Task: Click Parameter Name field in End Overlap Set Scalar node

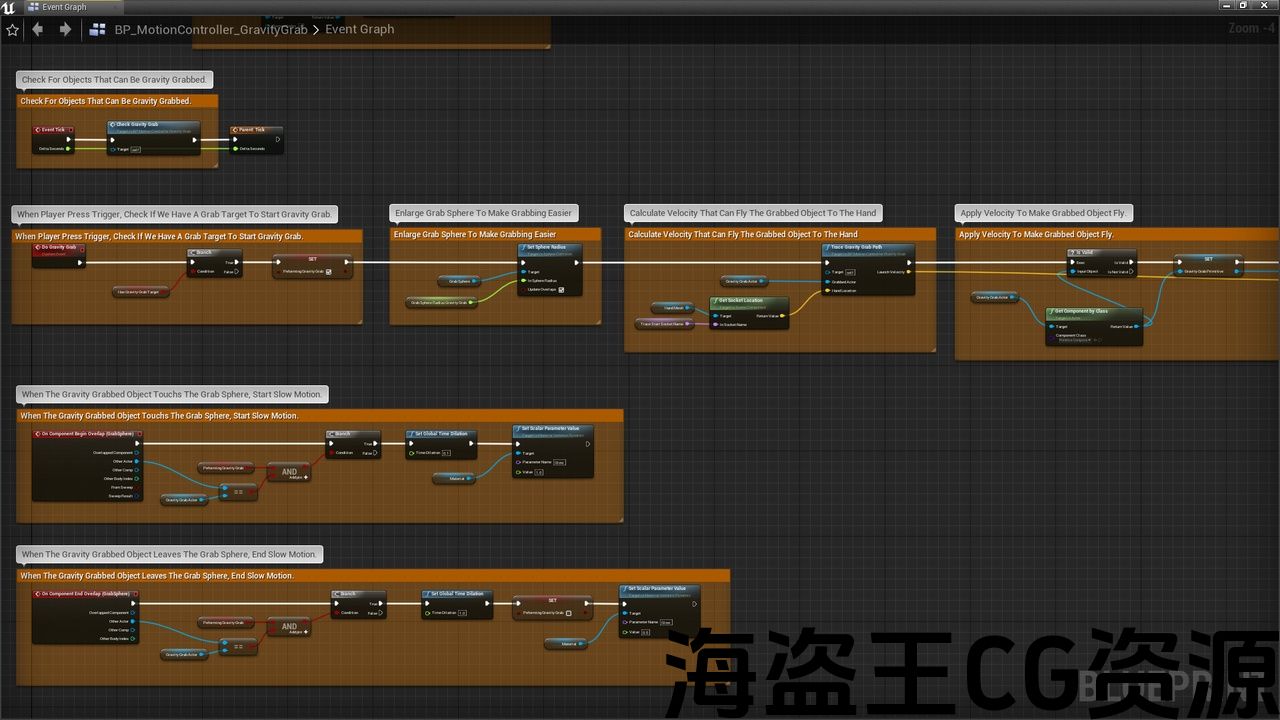Action: pos(666,622)
